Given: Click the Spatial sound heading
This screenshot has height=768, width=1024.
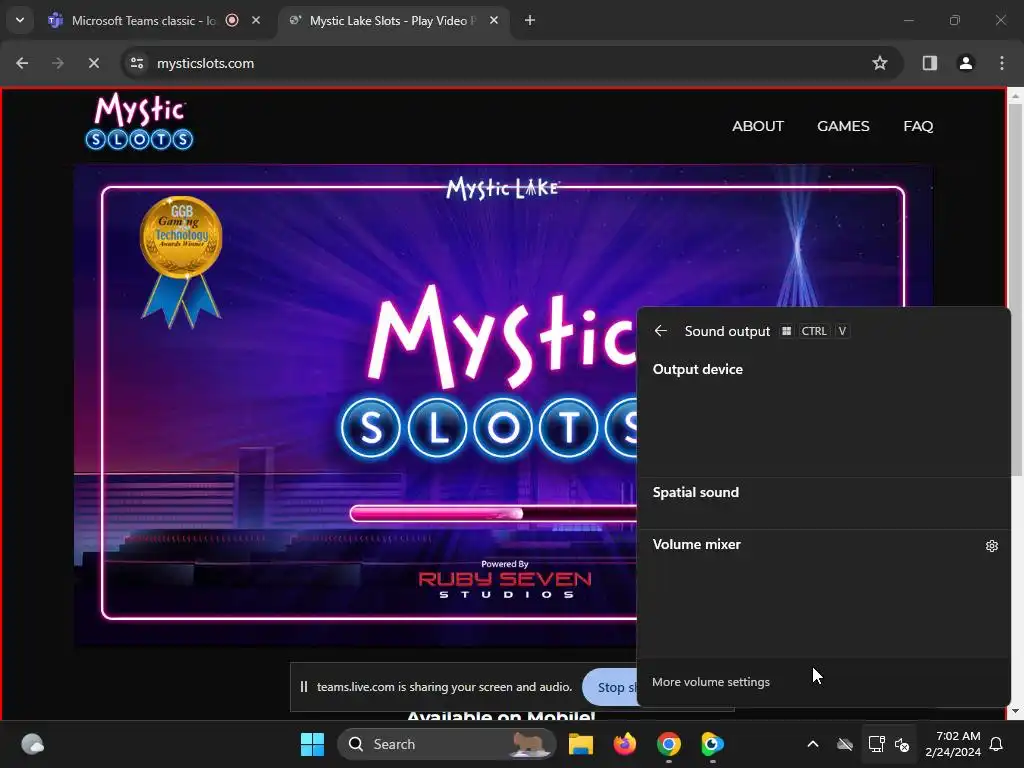Looking at the screenshot, I should click(696, 492).
